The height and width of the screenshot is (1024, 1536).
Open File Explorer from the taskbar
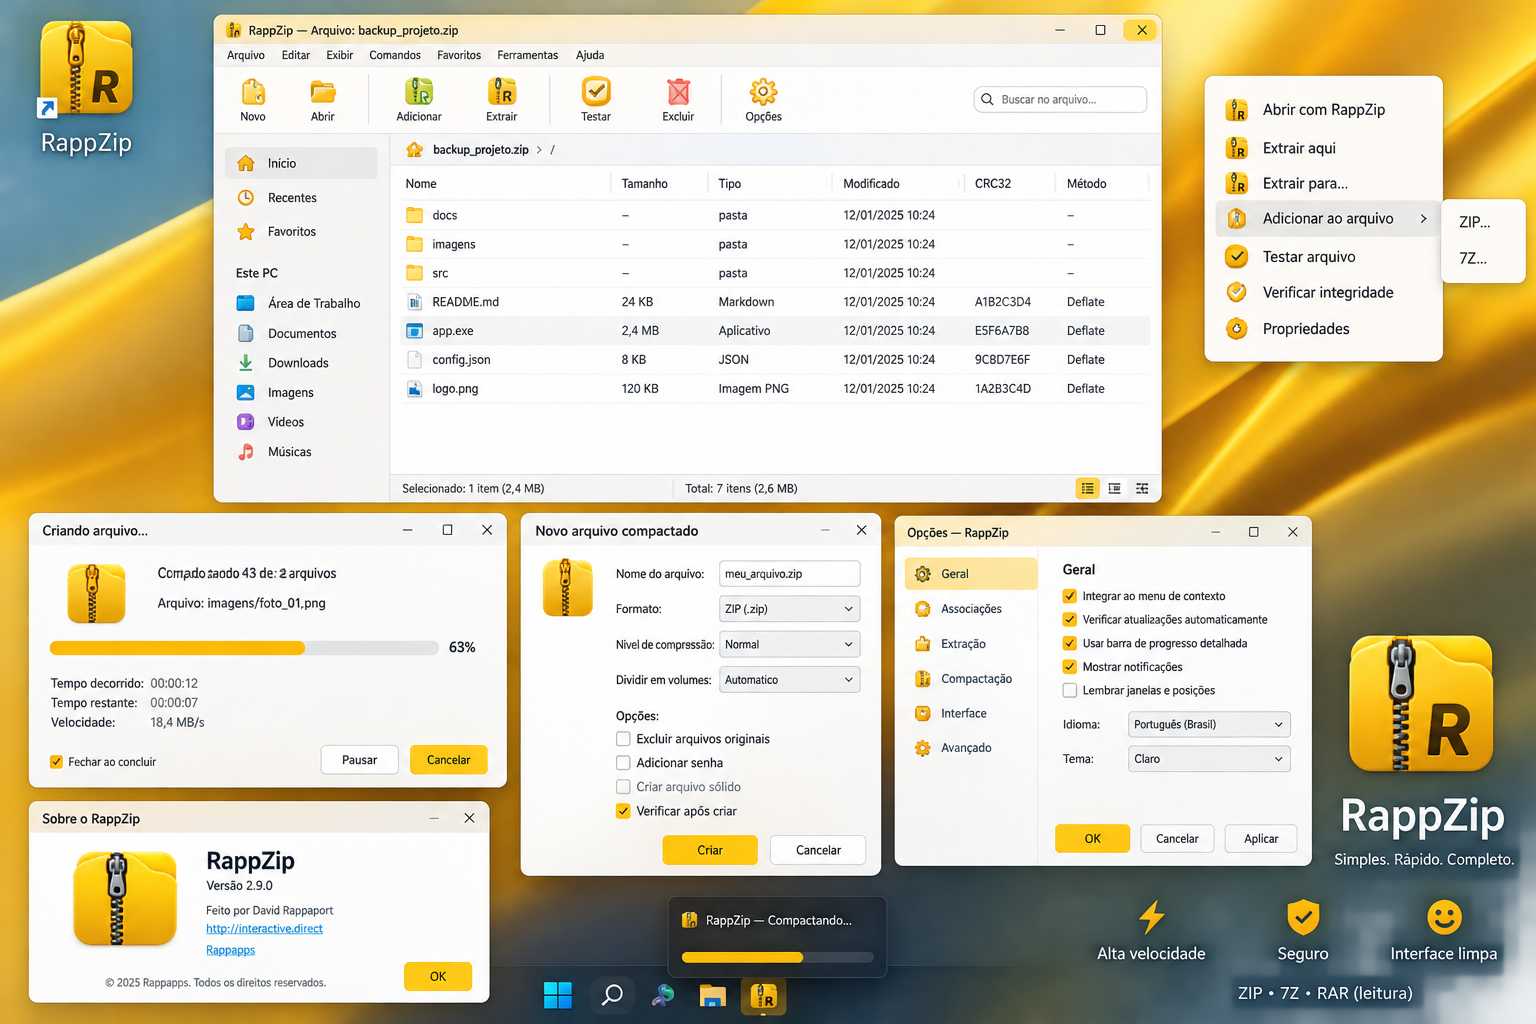[712, 996]
